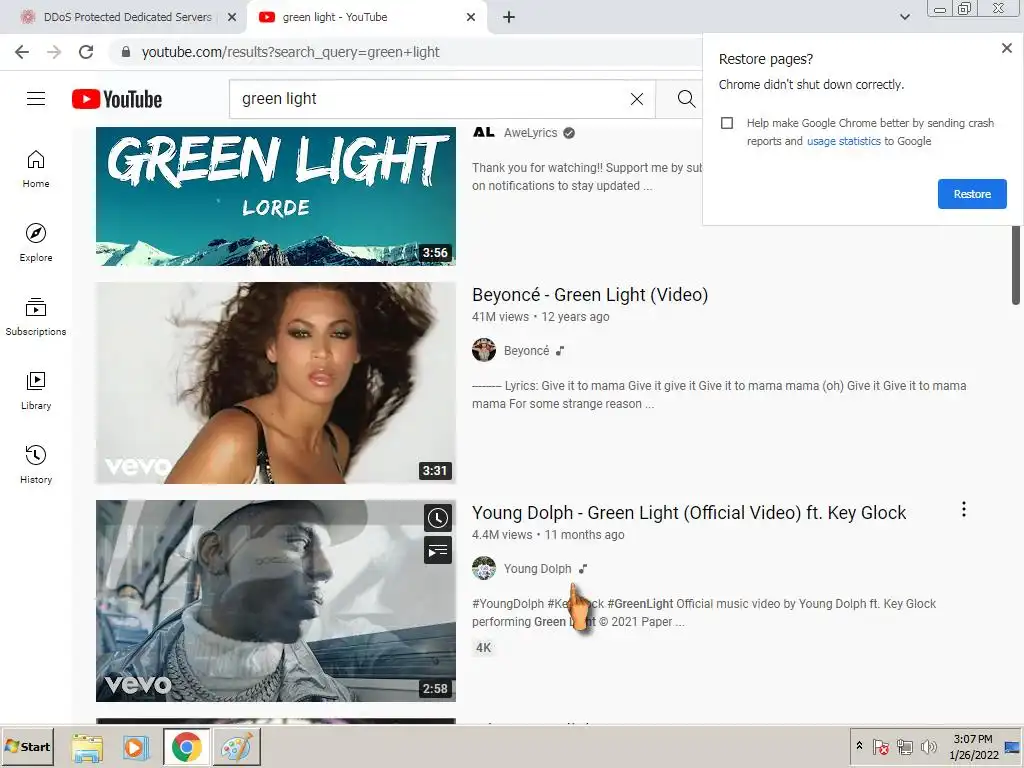Click the Young Dolph video description text
This screenshot has width=1024, height=768.
coord(704,613)
